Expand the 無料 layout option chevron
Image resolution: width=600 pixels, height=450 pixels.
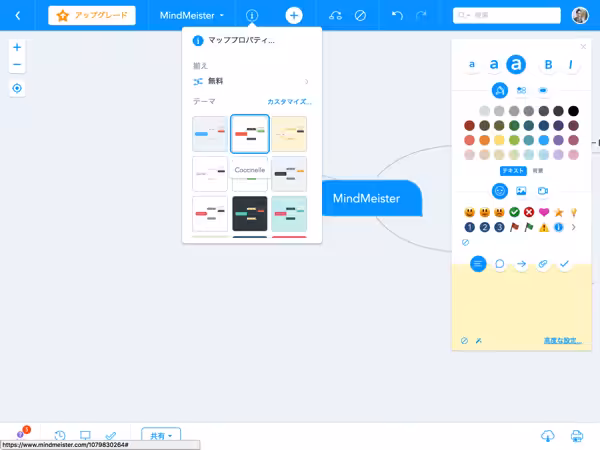pos(306,82)
